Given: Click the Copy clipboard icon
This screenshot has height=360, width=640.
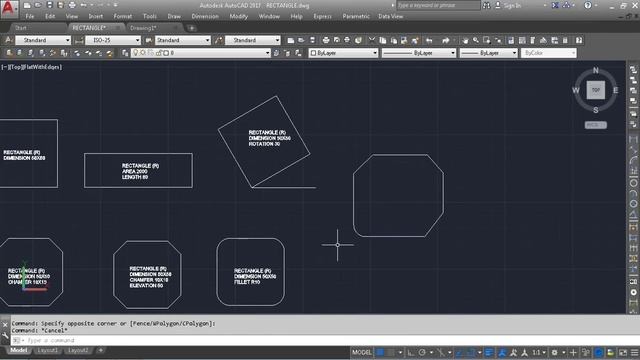Looking at the screenshot, I should (x=382, y=40).
